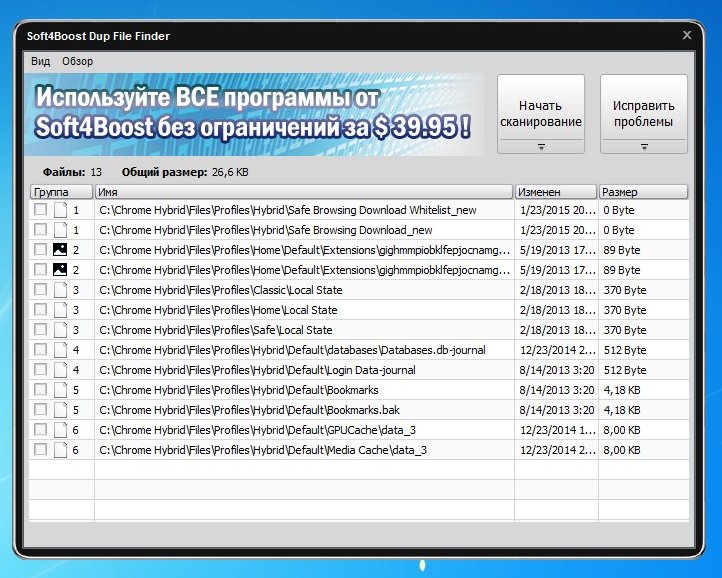
Task: Sort by the Изменен column header
Action: [x=556, y=192]
